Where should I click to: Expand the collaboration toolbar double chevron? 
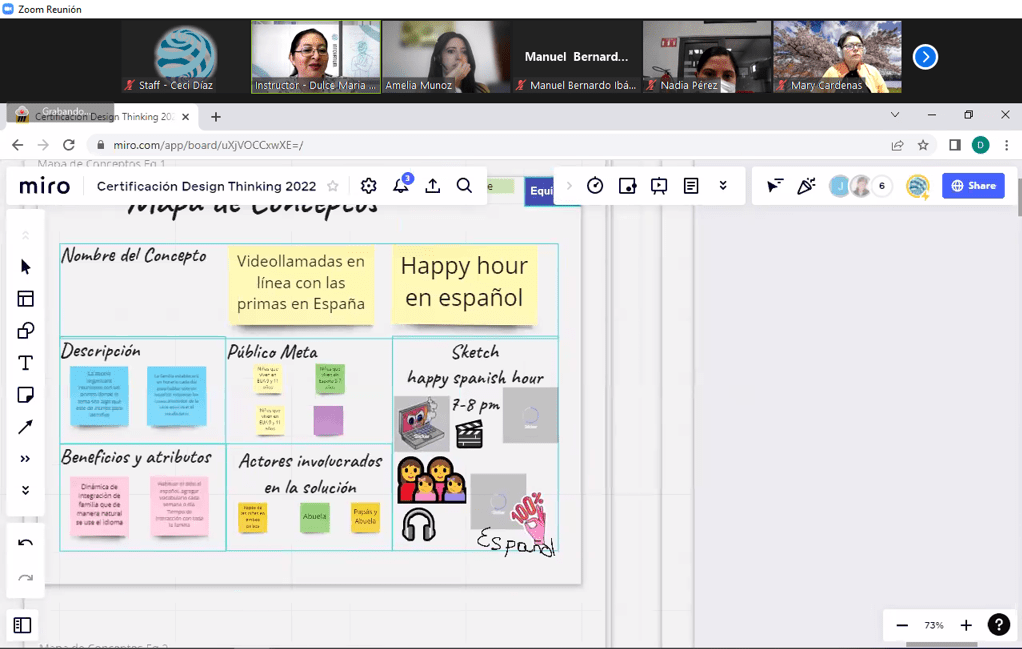tap(723, 186)
